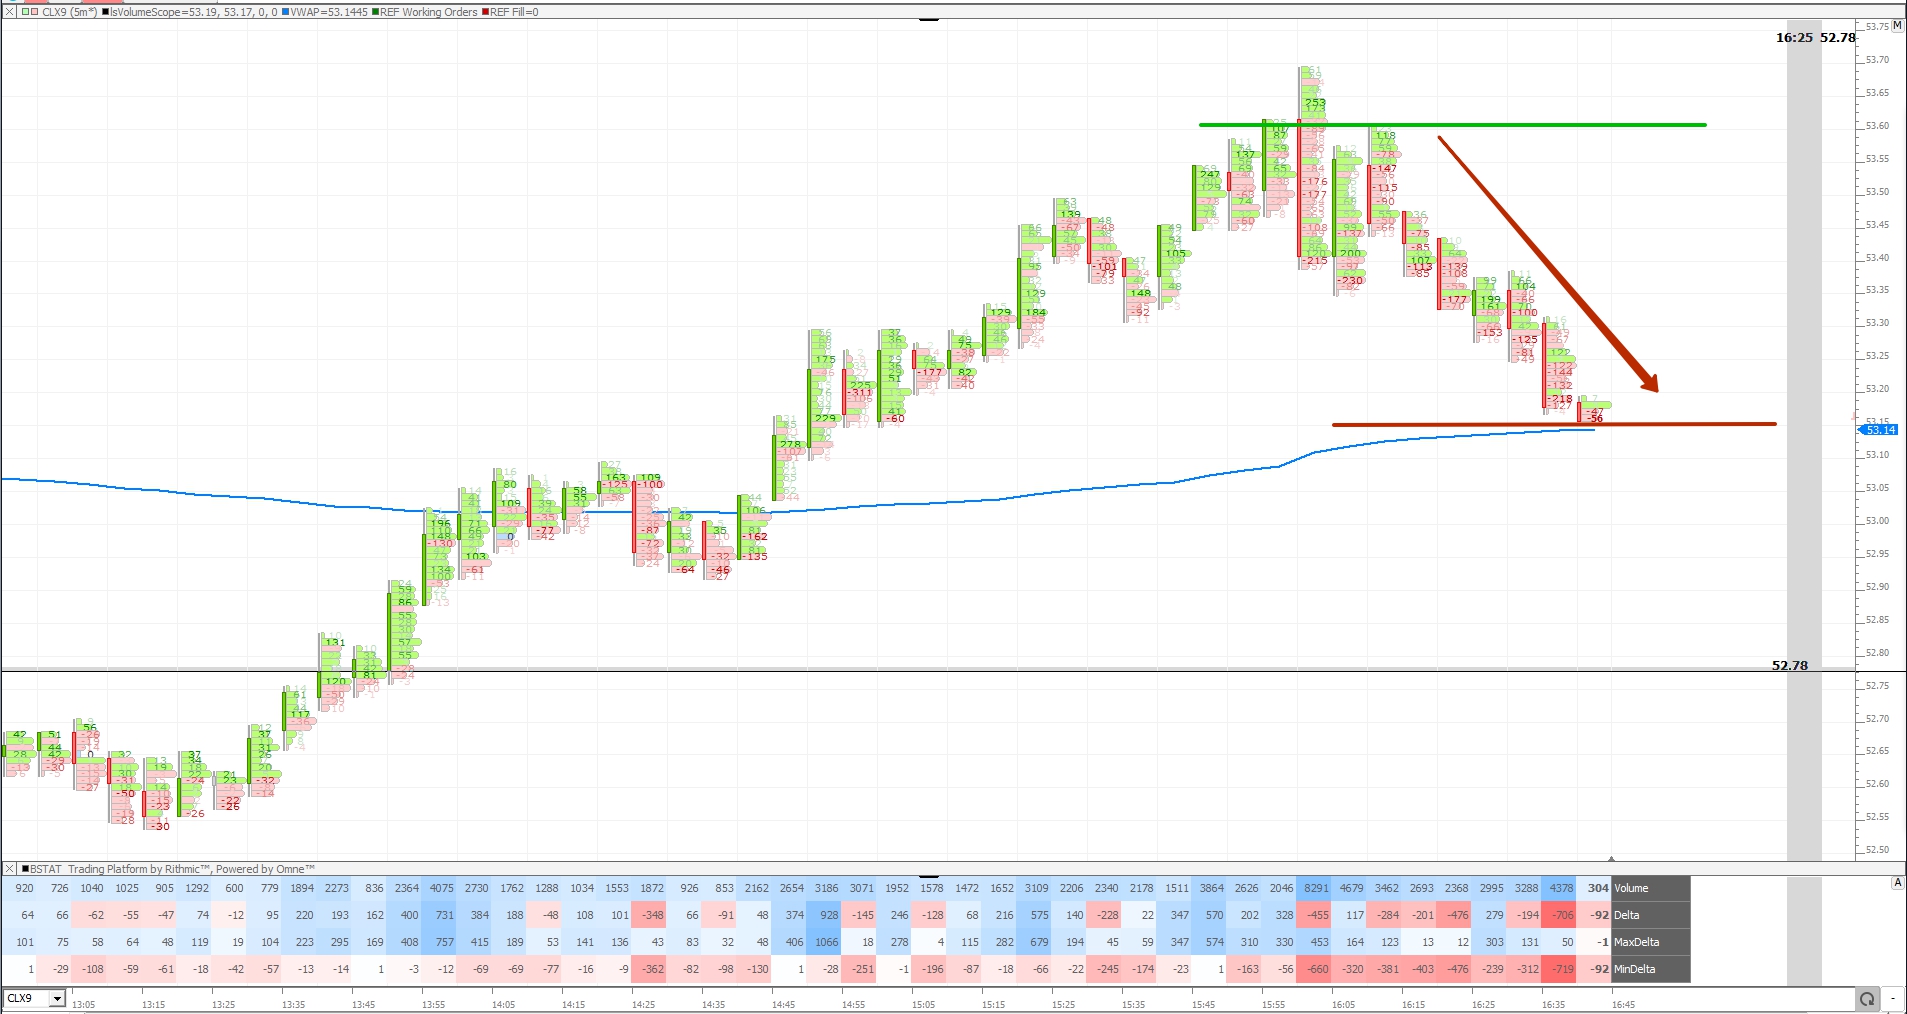
Task: Select the REF Fill=0 legend label
Action: coord(514,12)
